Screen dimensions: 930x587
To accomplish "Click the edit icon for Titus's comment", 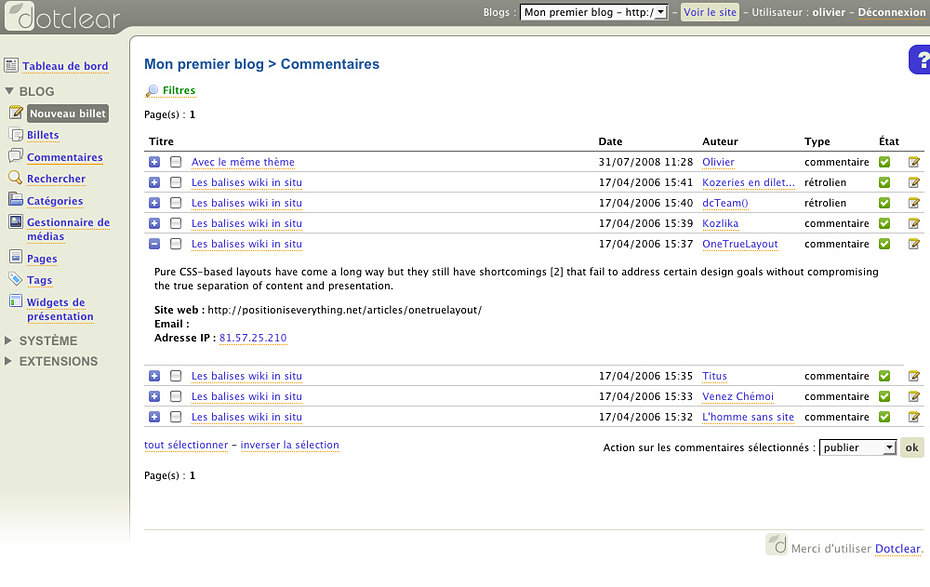I will [x=914, y=376].
